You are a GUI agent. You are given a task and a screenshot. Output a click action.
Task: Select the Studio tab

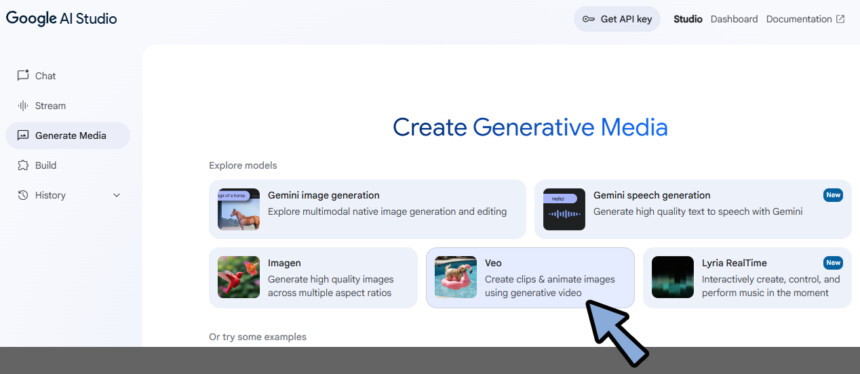[x=688, y=19]
